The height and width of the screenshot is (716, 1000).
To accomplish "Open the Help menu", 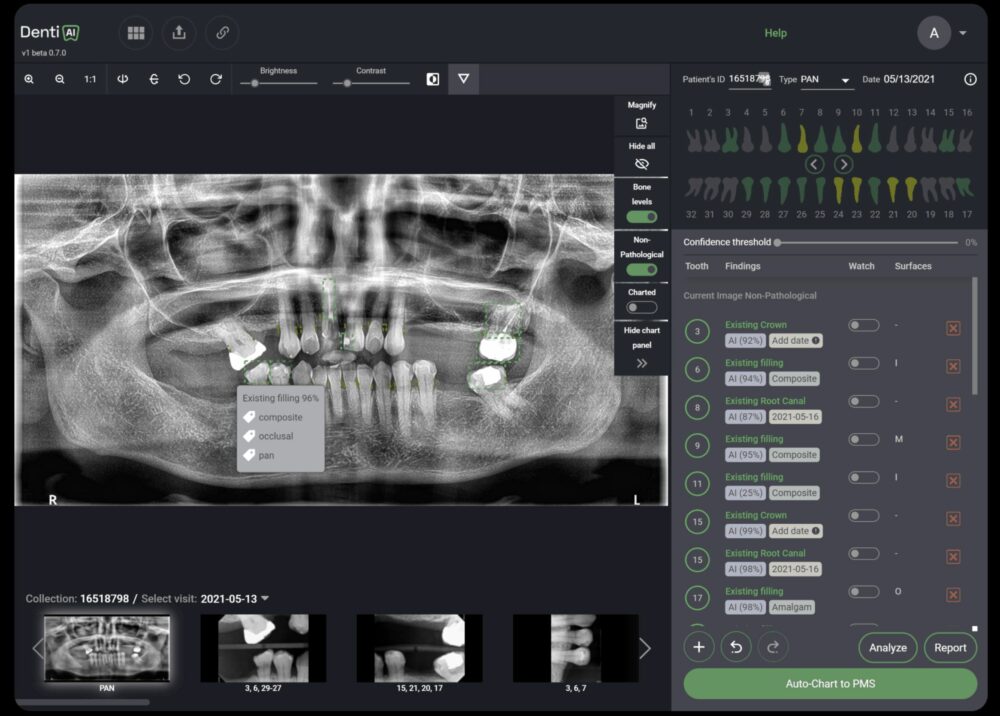I will [775, 32].
